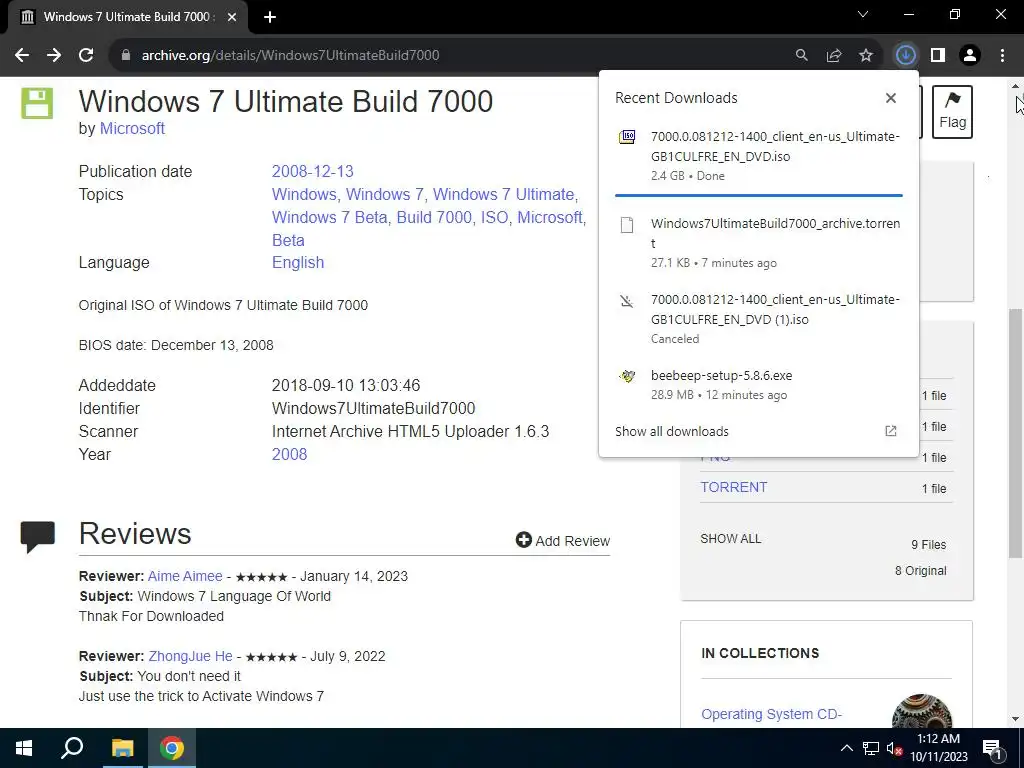Click the collection gears thumbnail
1024x768 pixels.
click(x=921, y=712)
